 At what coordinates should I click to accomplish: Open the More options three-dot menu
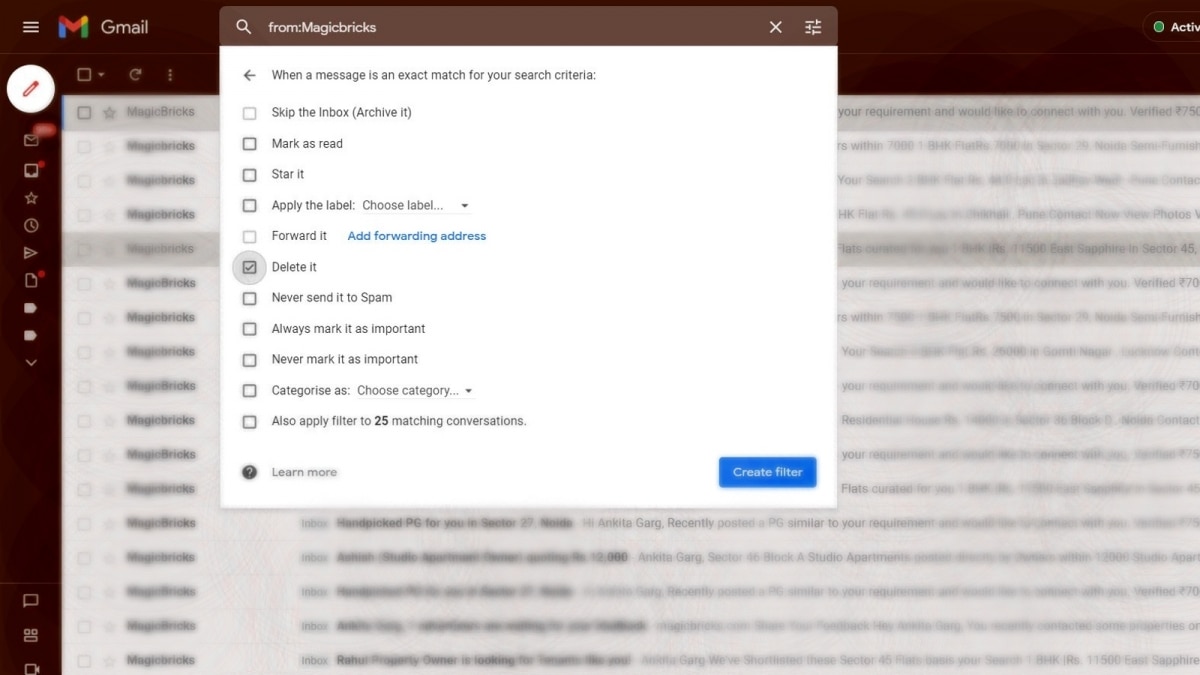click(x=170, y=75)
